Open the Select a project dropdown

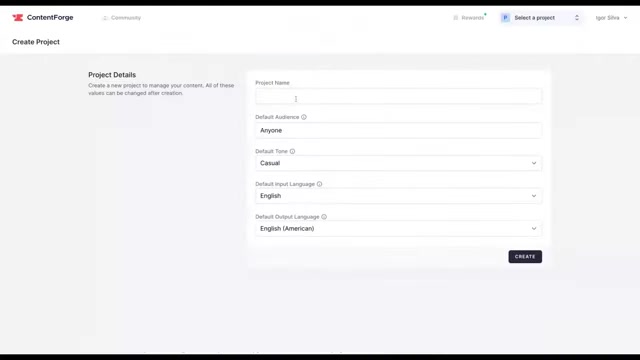click(541, 18)
